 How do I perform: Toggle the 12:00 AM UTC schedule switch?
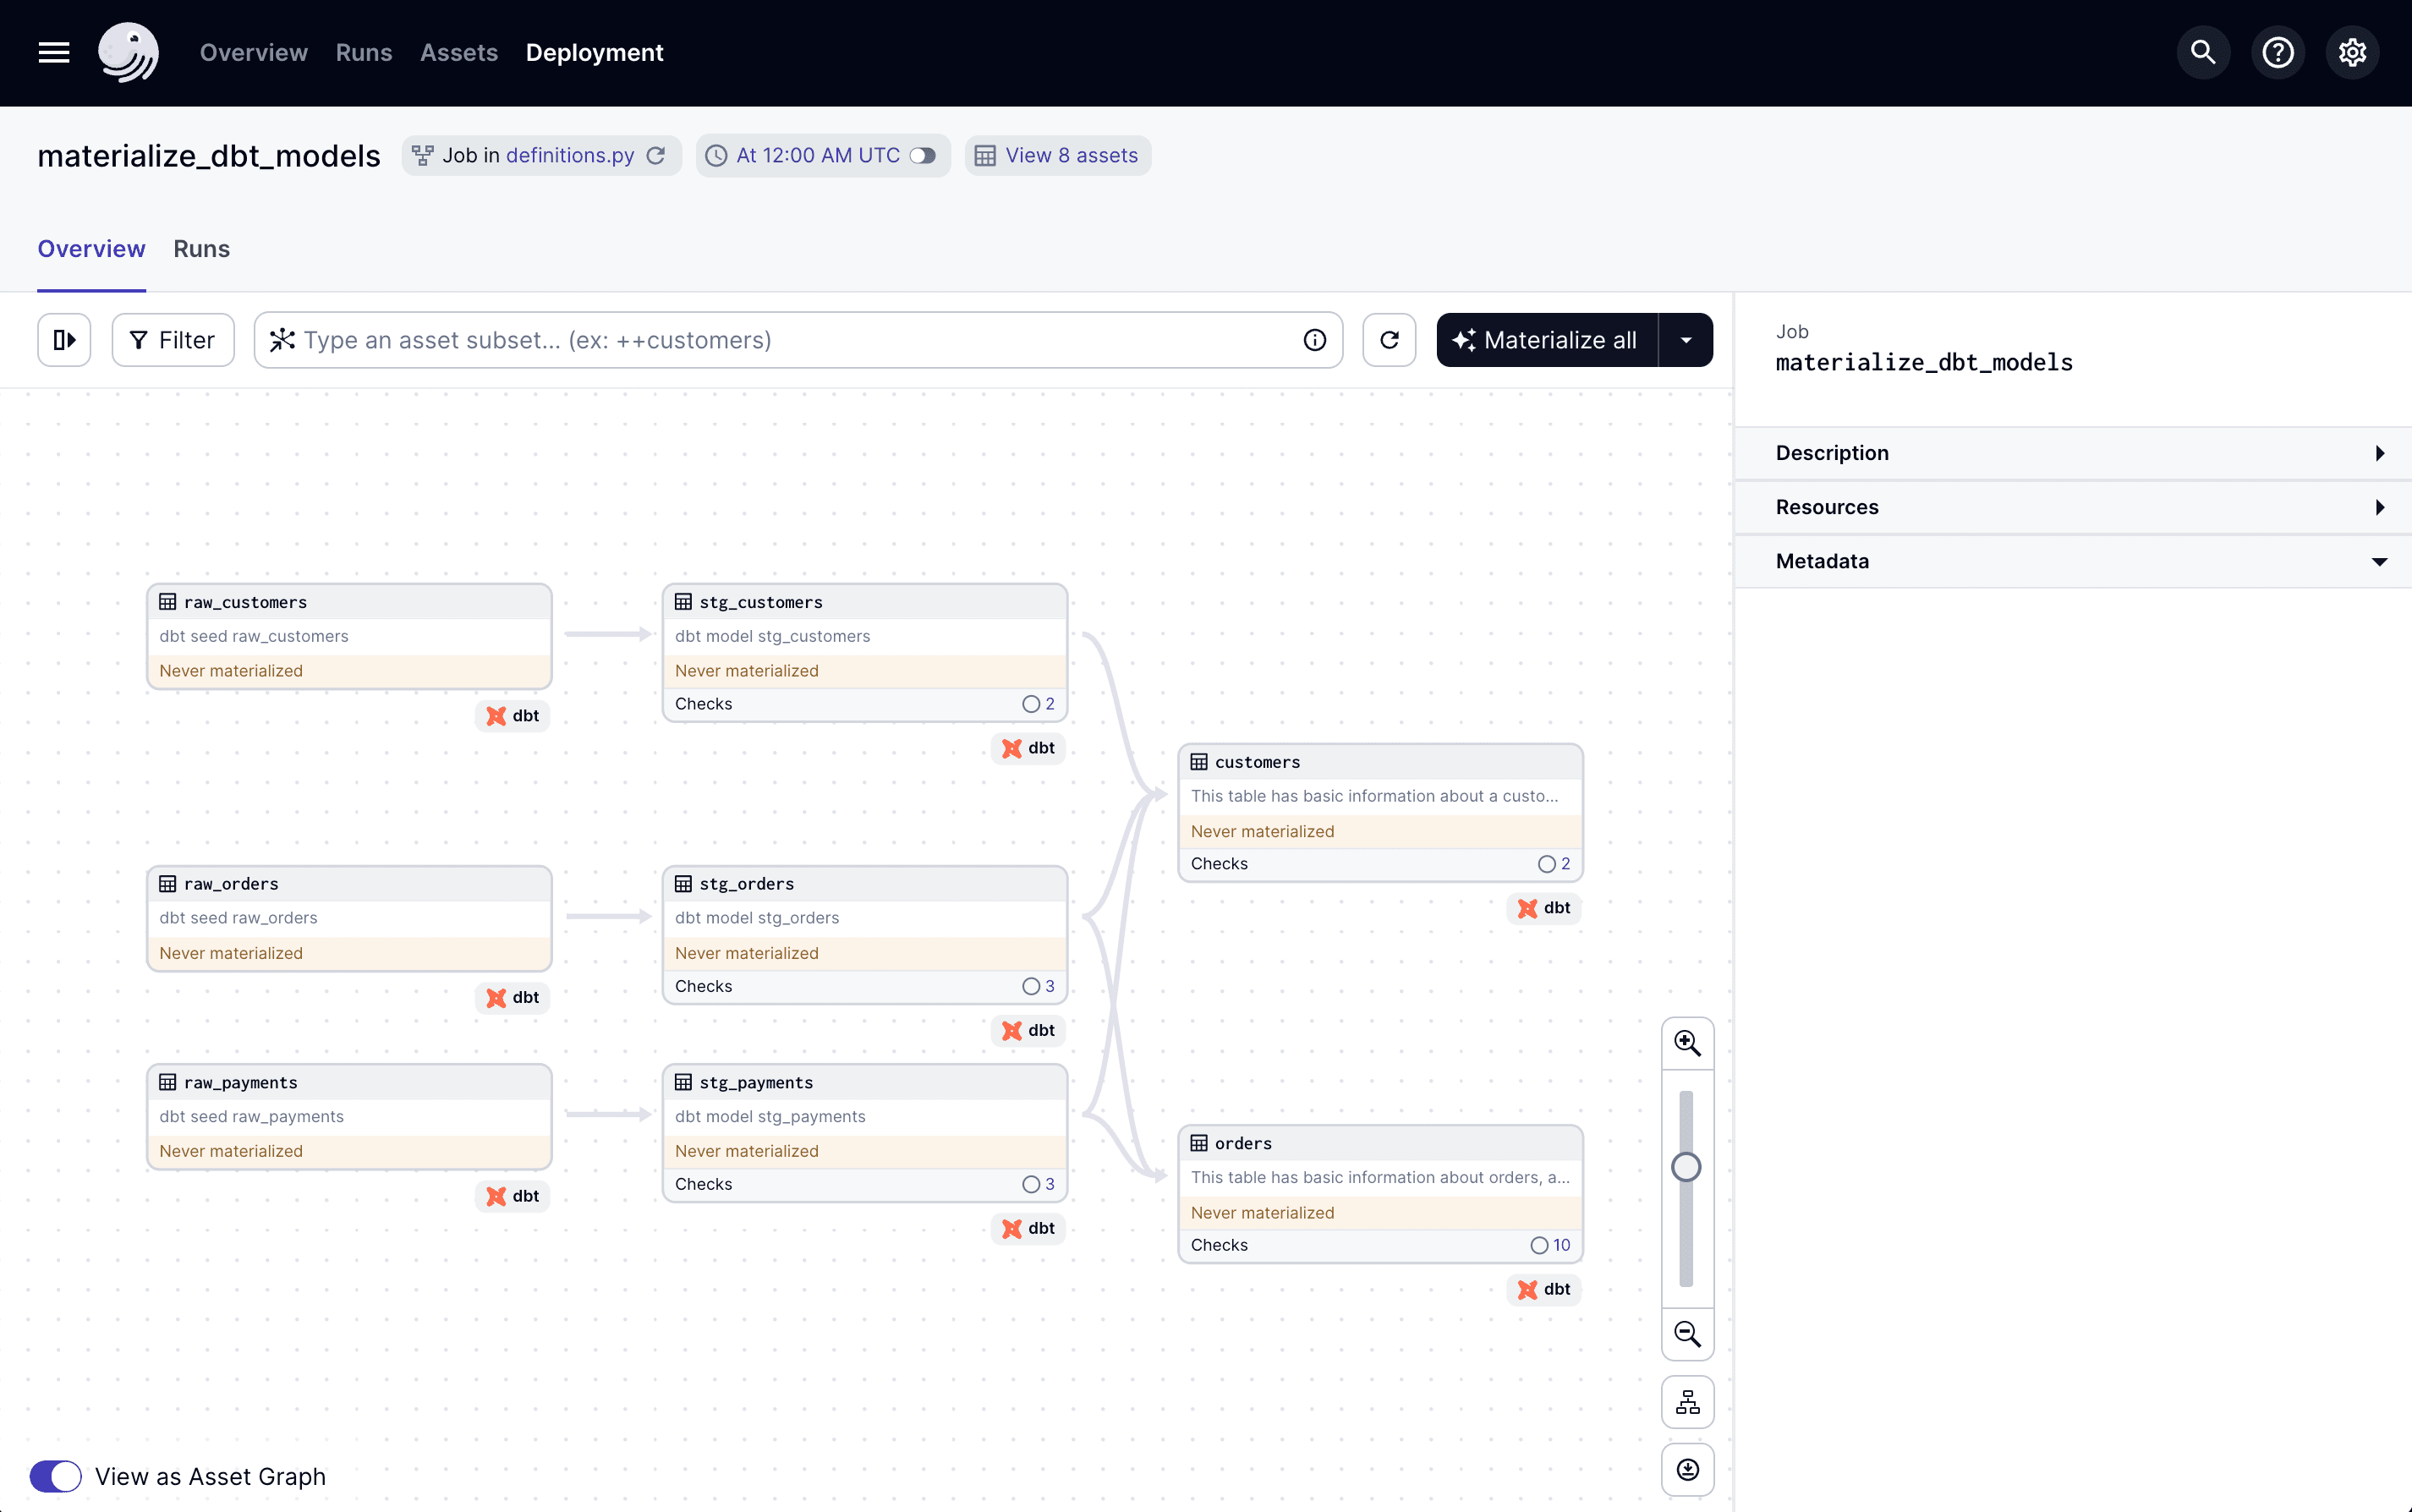point(923,155)
